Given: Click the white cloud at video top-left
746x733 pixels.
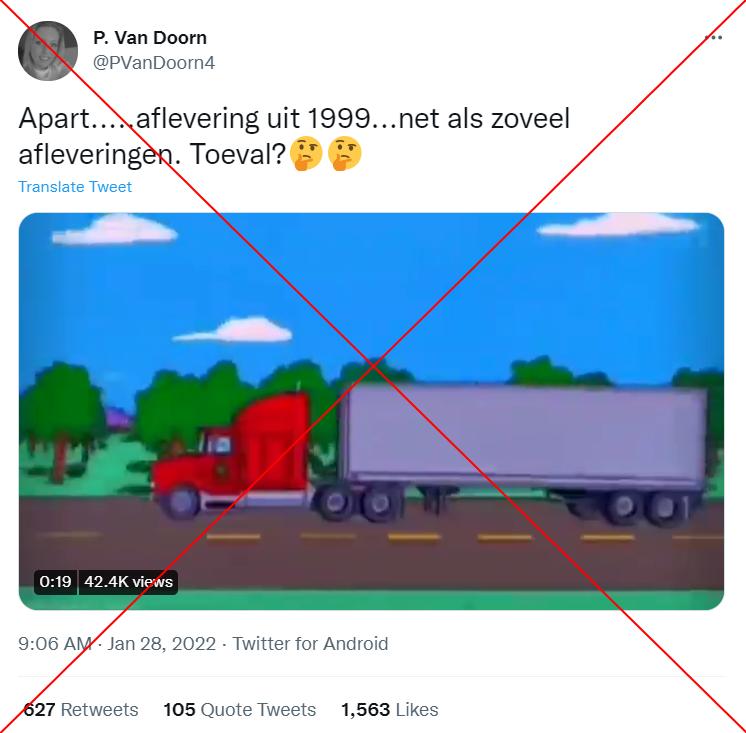Looking at the screenshot, I should click(114, 229).
